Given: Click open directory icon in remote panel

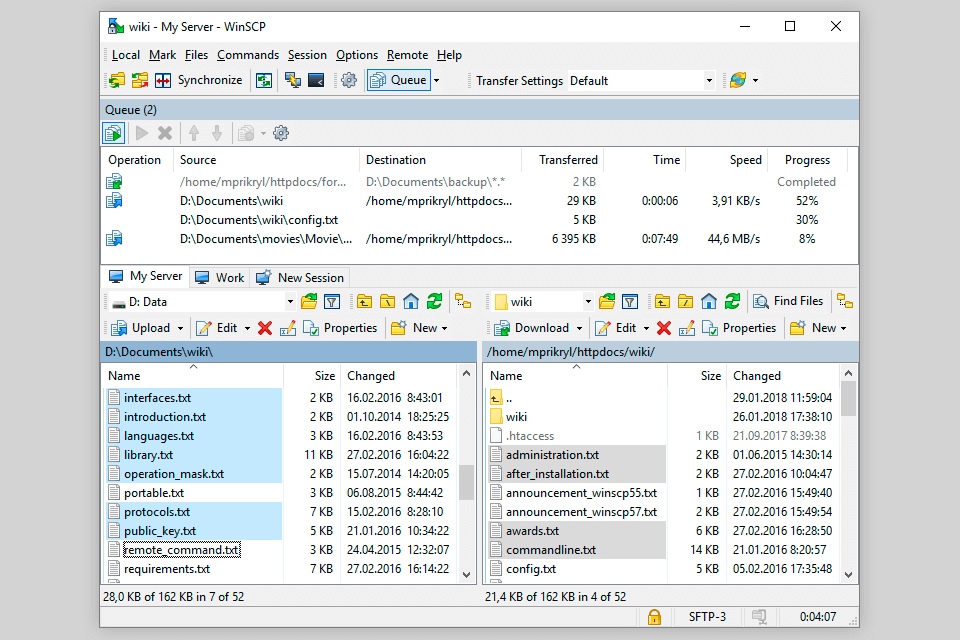Looking at the screenshot, I should point(607,301).
